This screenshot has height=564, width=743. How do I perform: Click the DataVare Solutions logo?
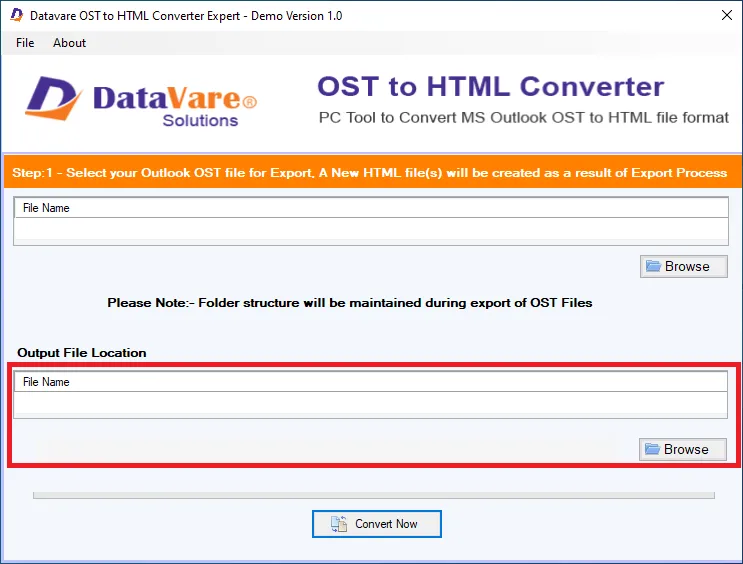pyautogui.click(x=141, y=102)
